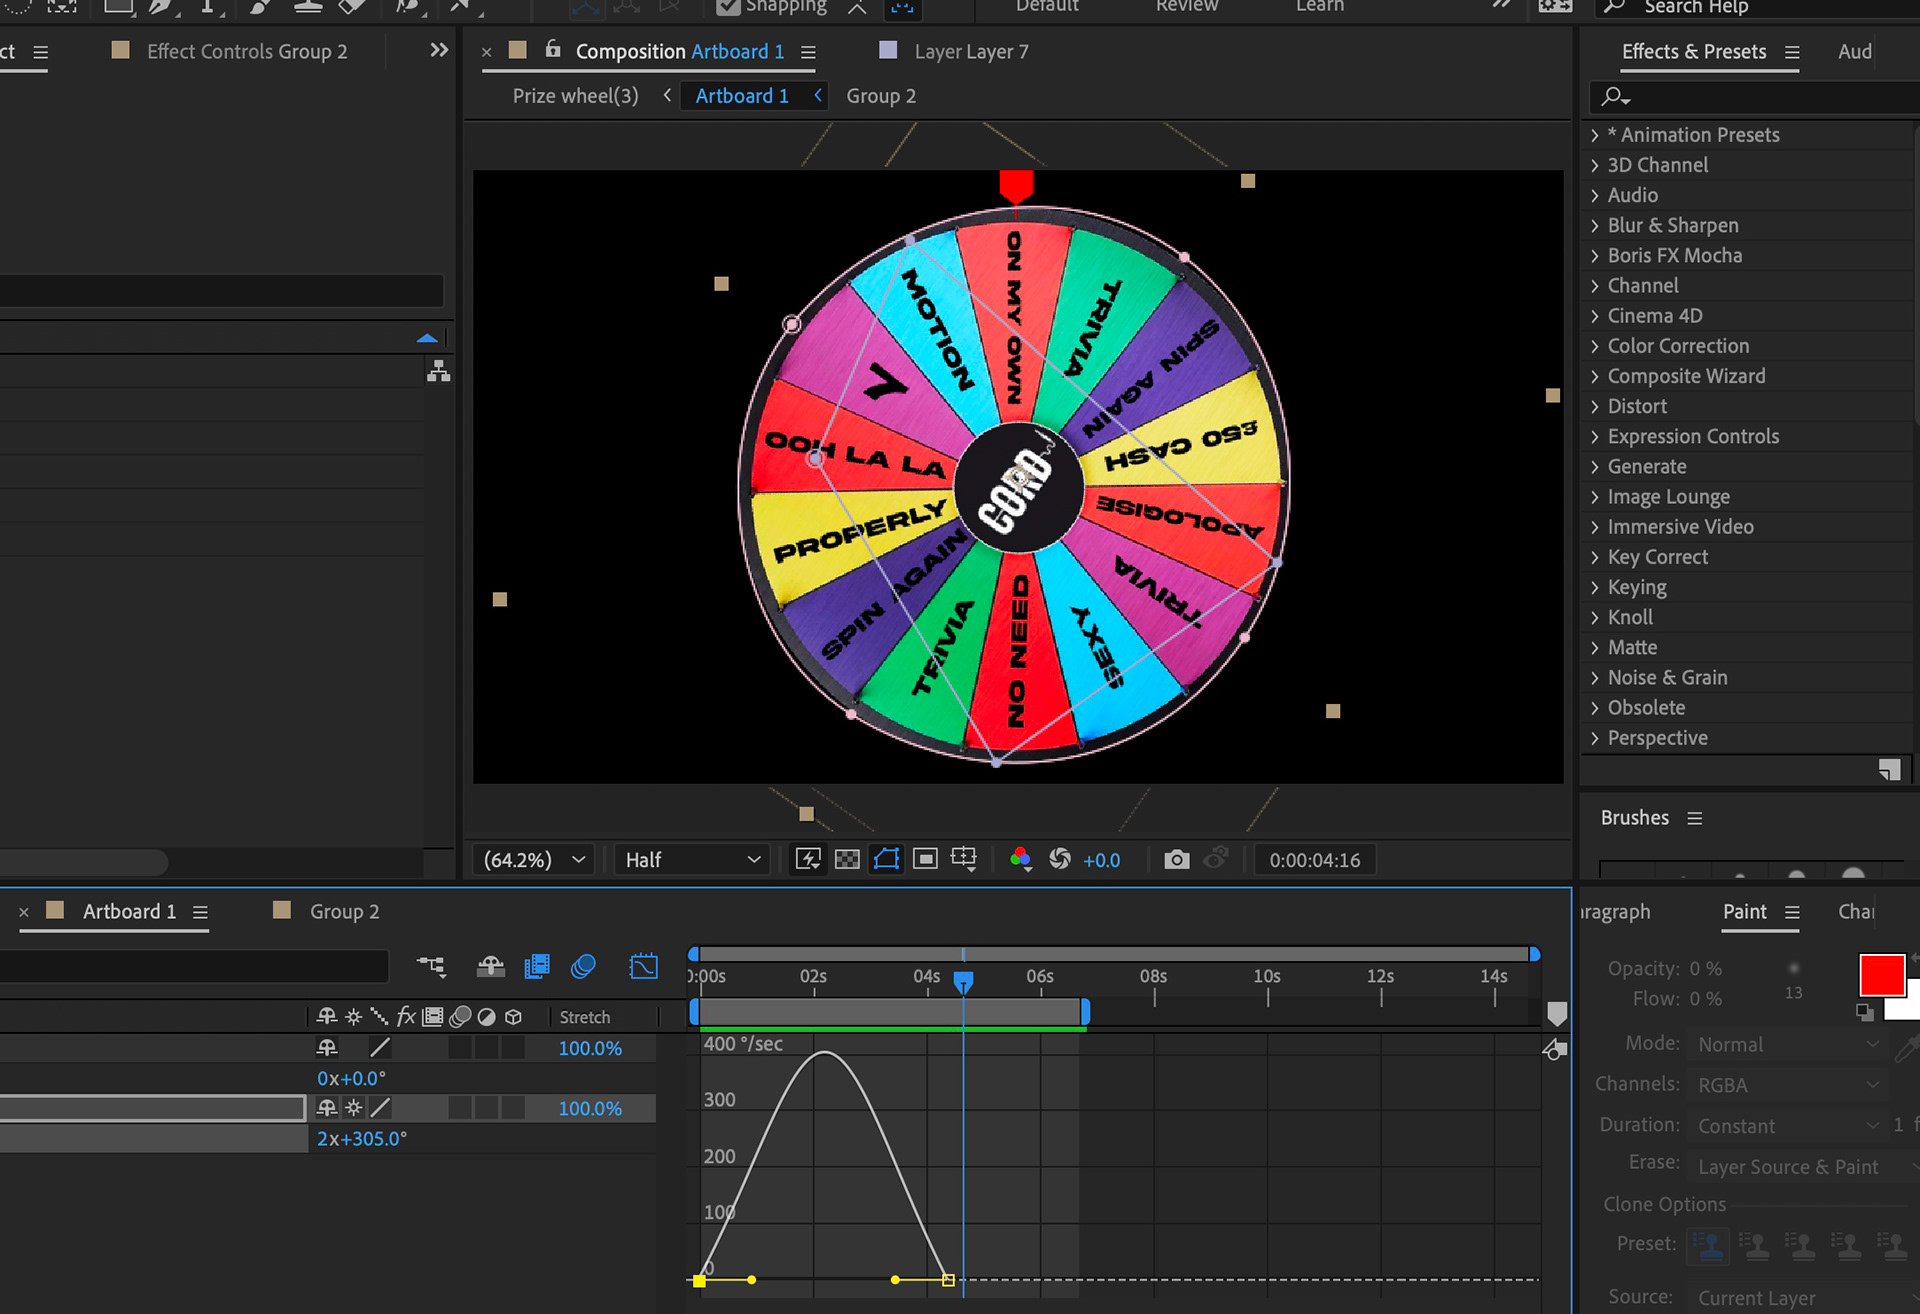Click the Take Snapshot camera icon
1920x1314 pixels.
click(x=1176, y=860)
